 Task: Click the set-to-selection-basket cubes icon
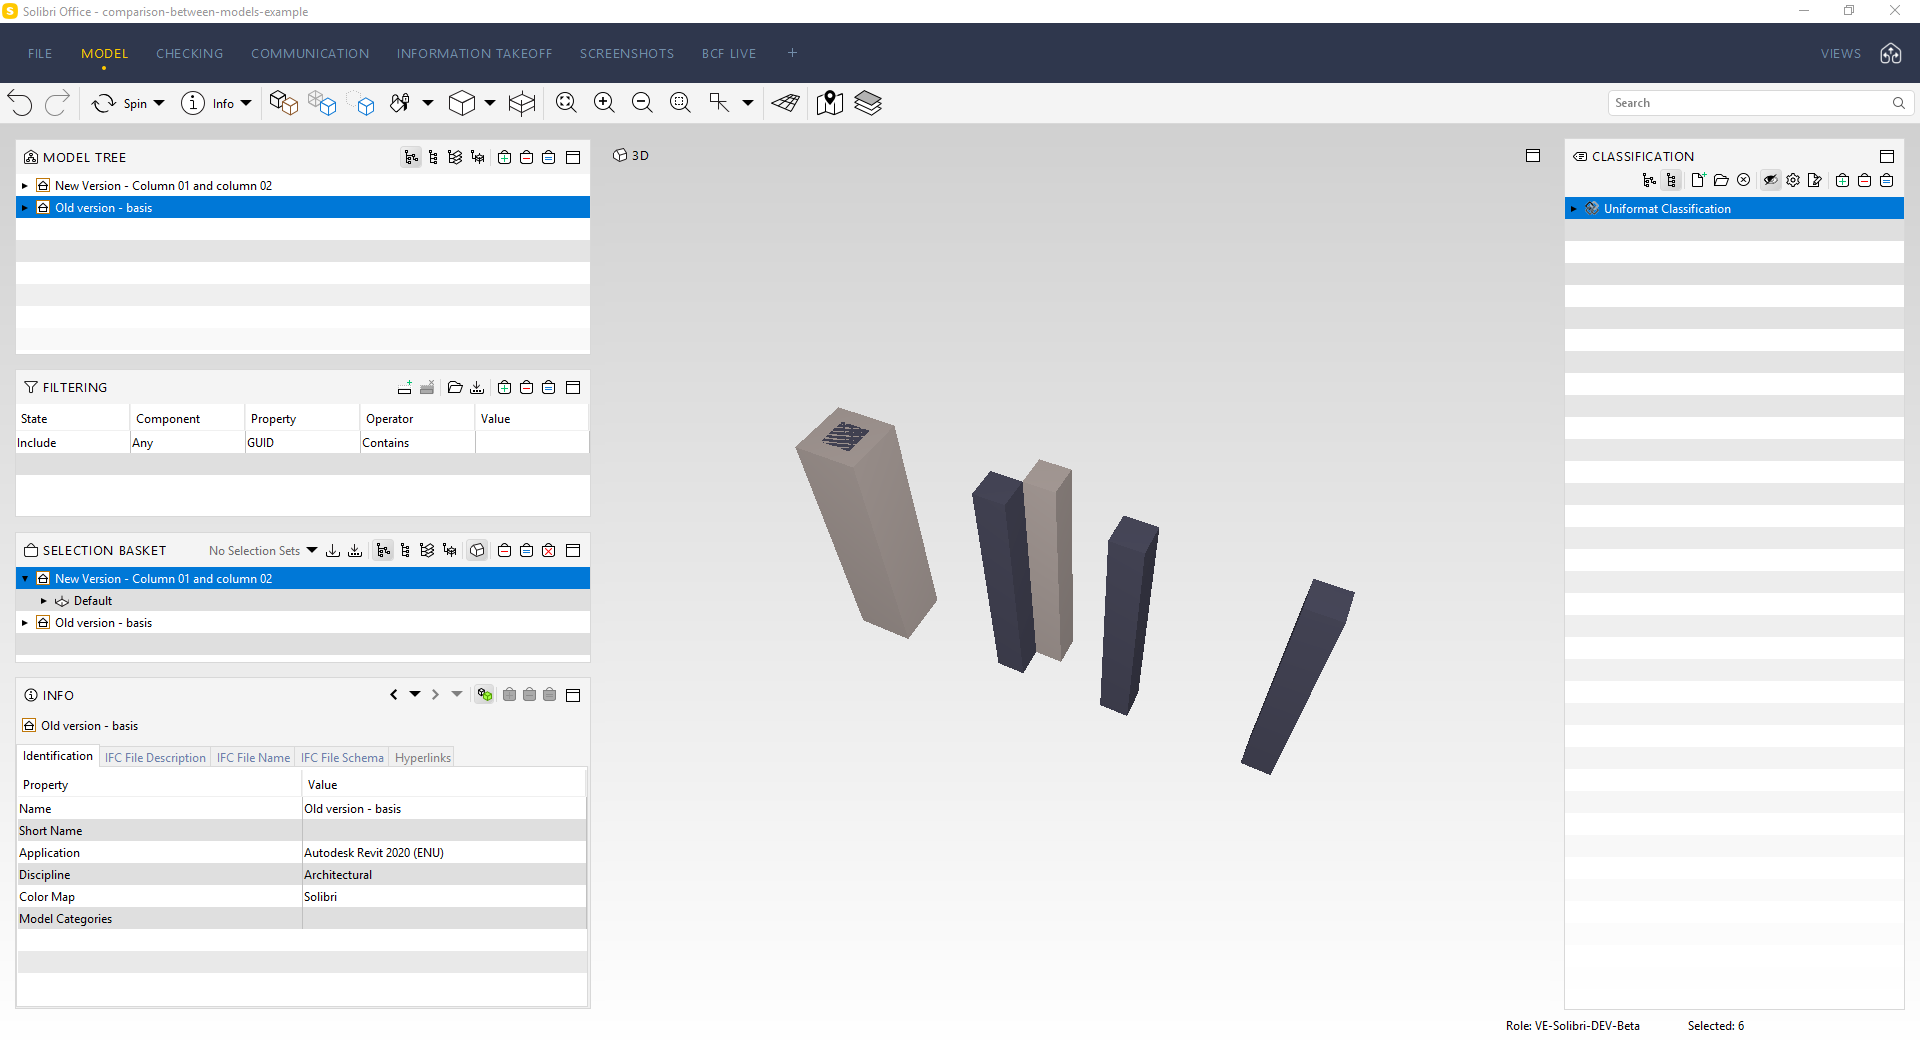[284, 103]
